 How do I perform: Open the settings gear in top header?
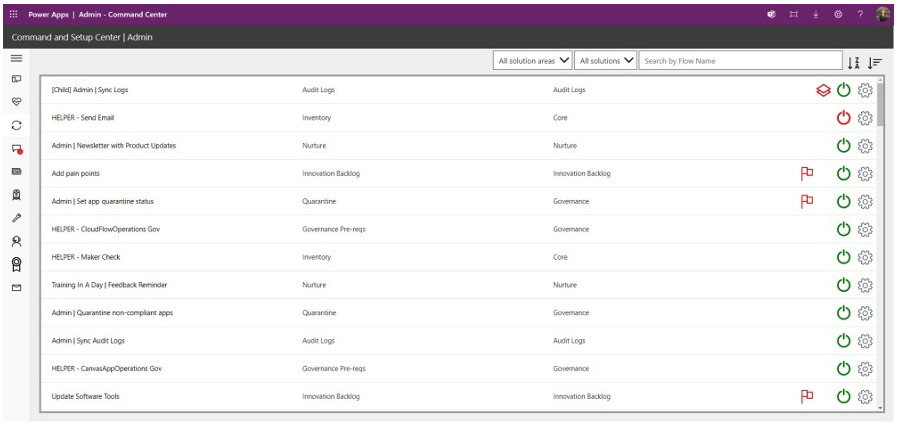pyautogui.click(x=837, y=15)
